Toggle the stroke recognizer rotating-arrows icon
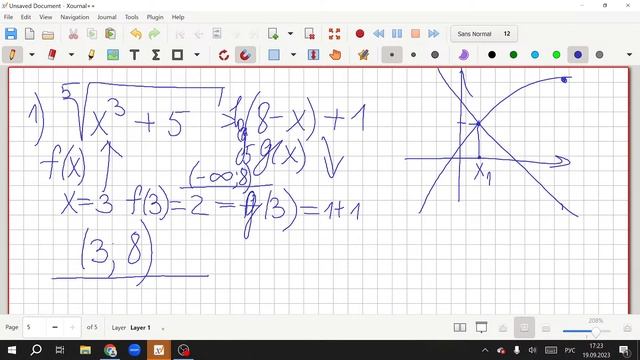The image size is (640, 360). pos(224,55)
